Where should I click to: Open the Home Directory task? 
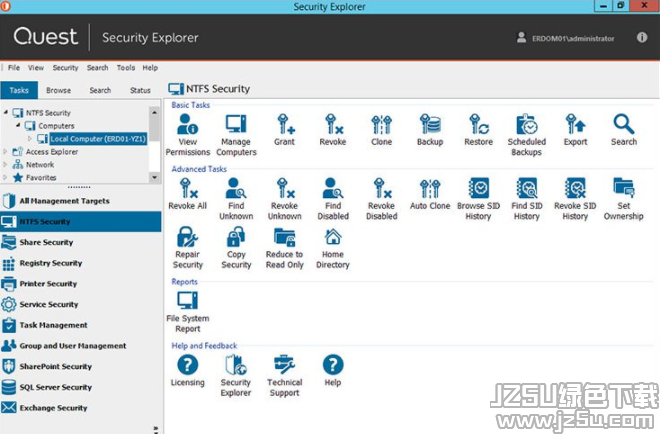point(333,248)
